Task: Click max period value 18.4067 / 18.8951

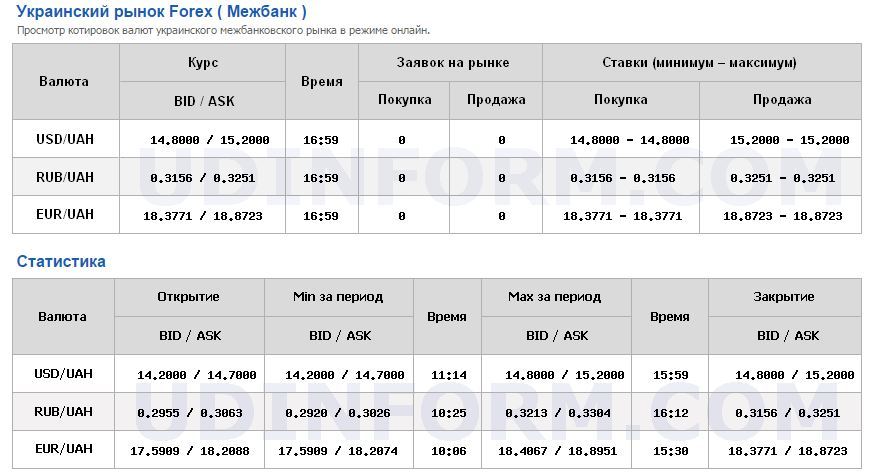Action: pos(557,452)
